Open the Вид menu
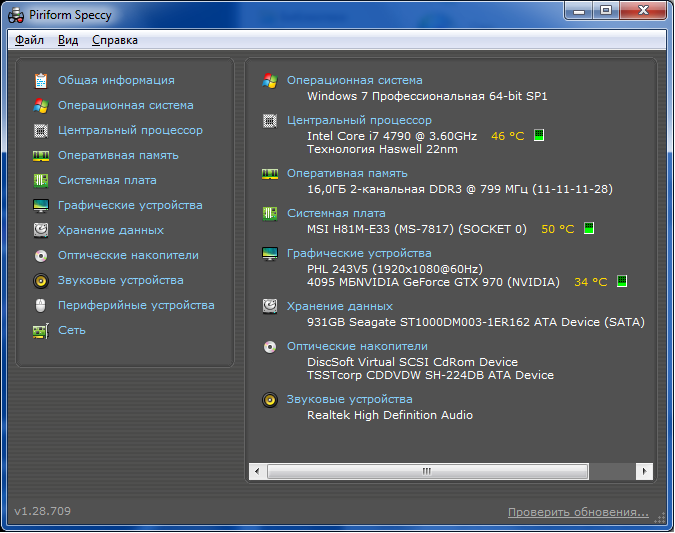The image size is (675, 533). coord(68,40)
